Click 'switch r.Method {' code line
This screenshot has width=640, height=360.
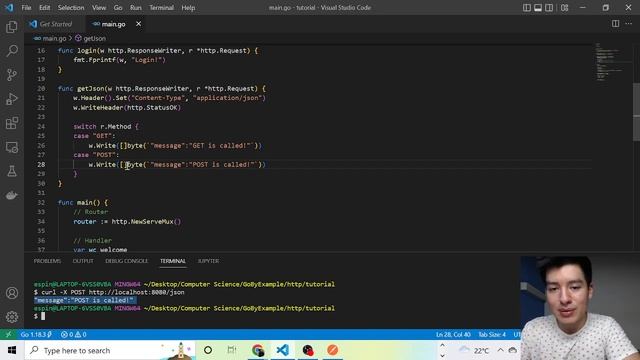pos(106,127)
